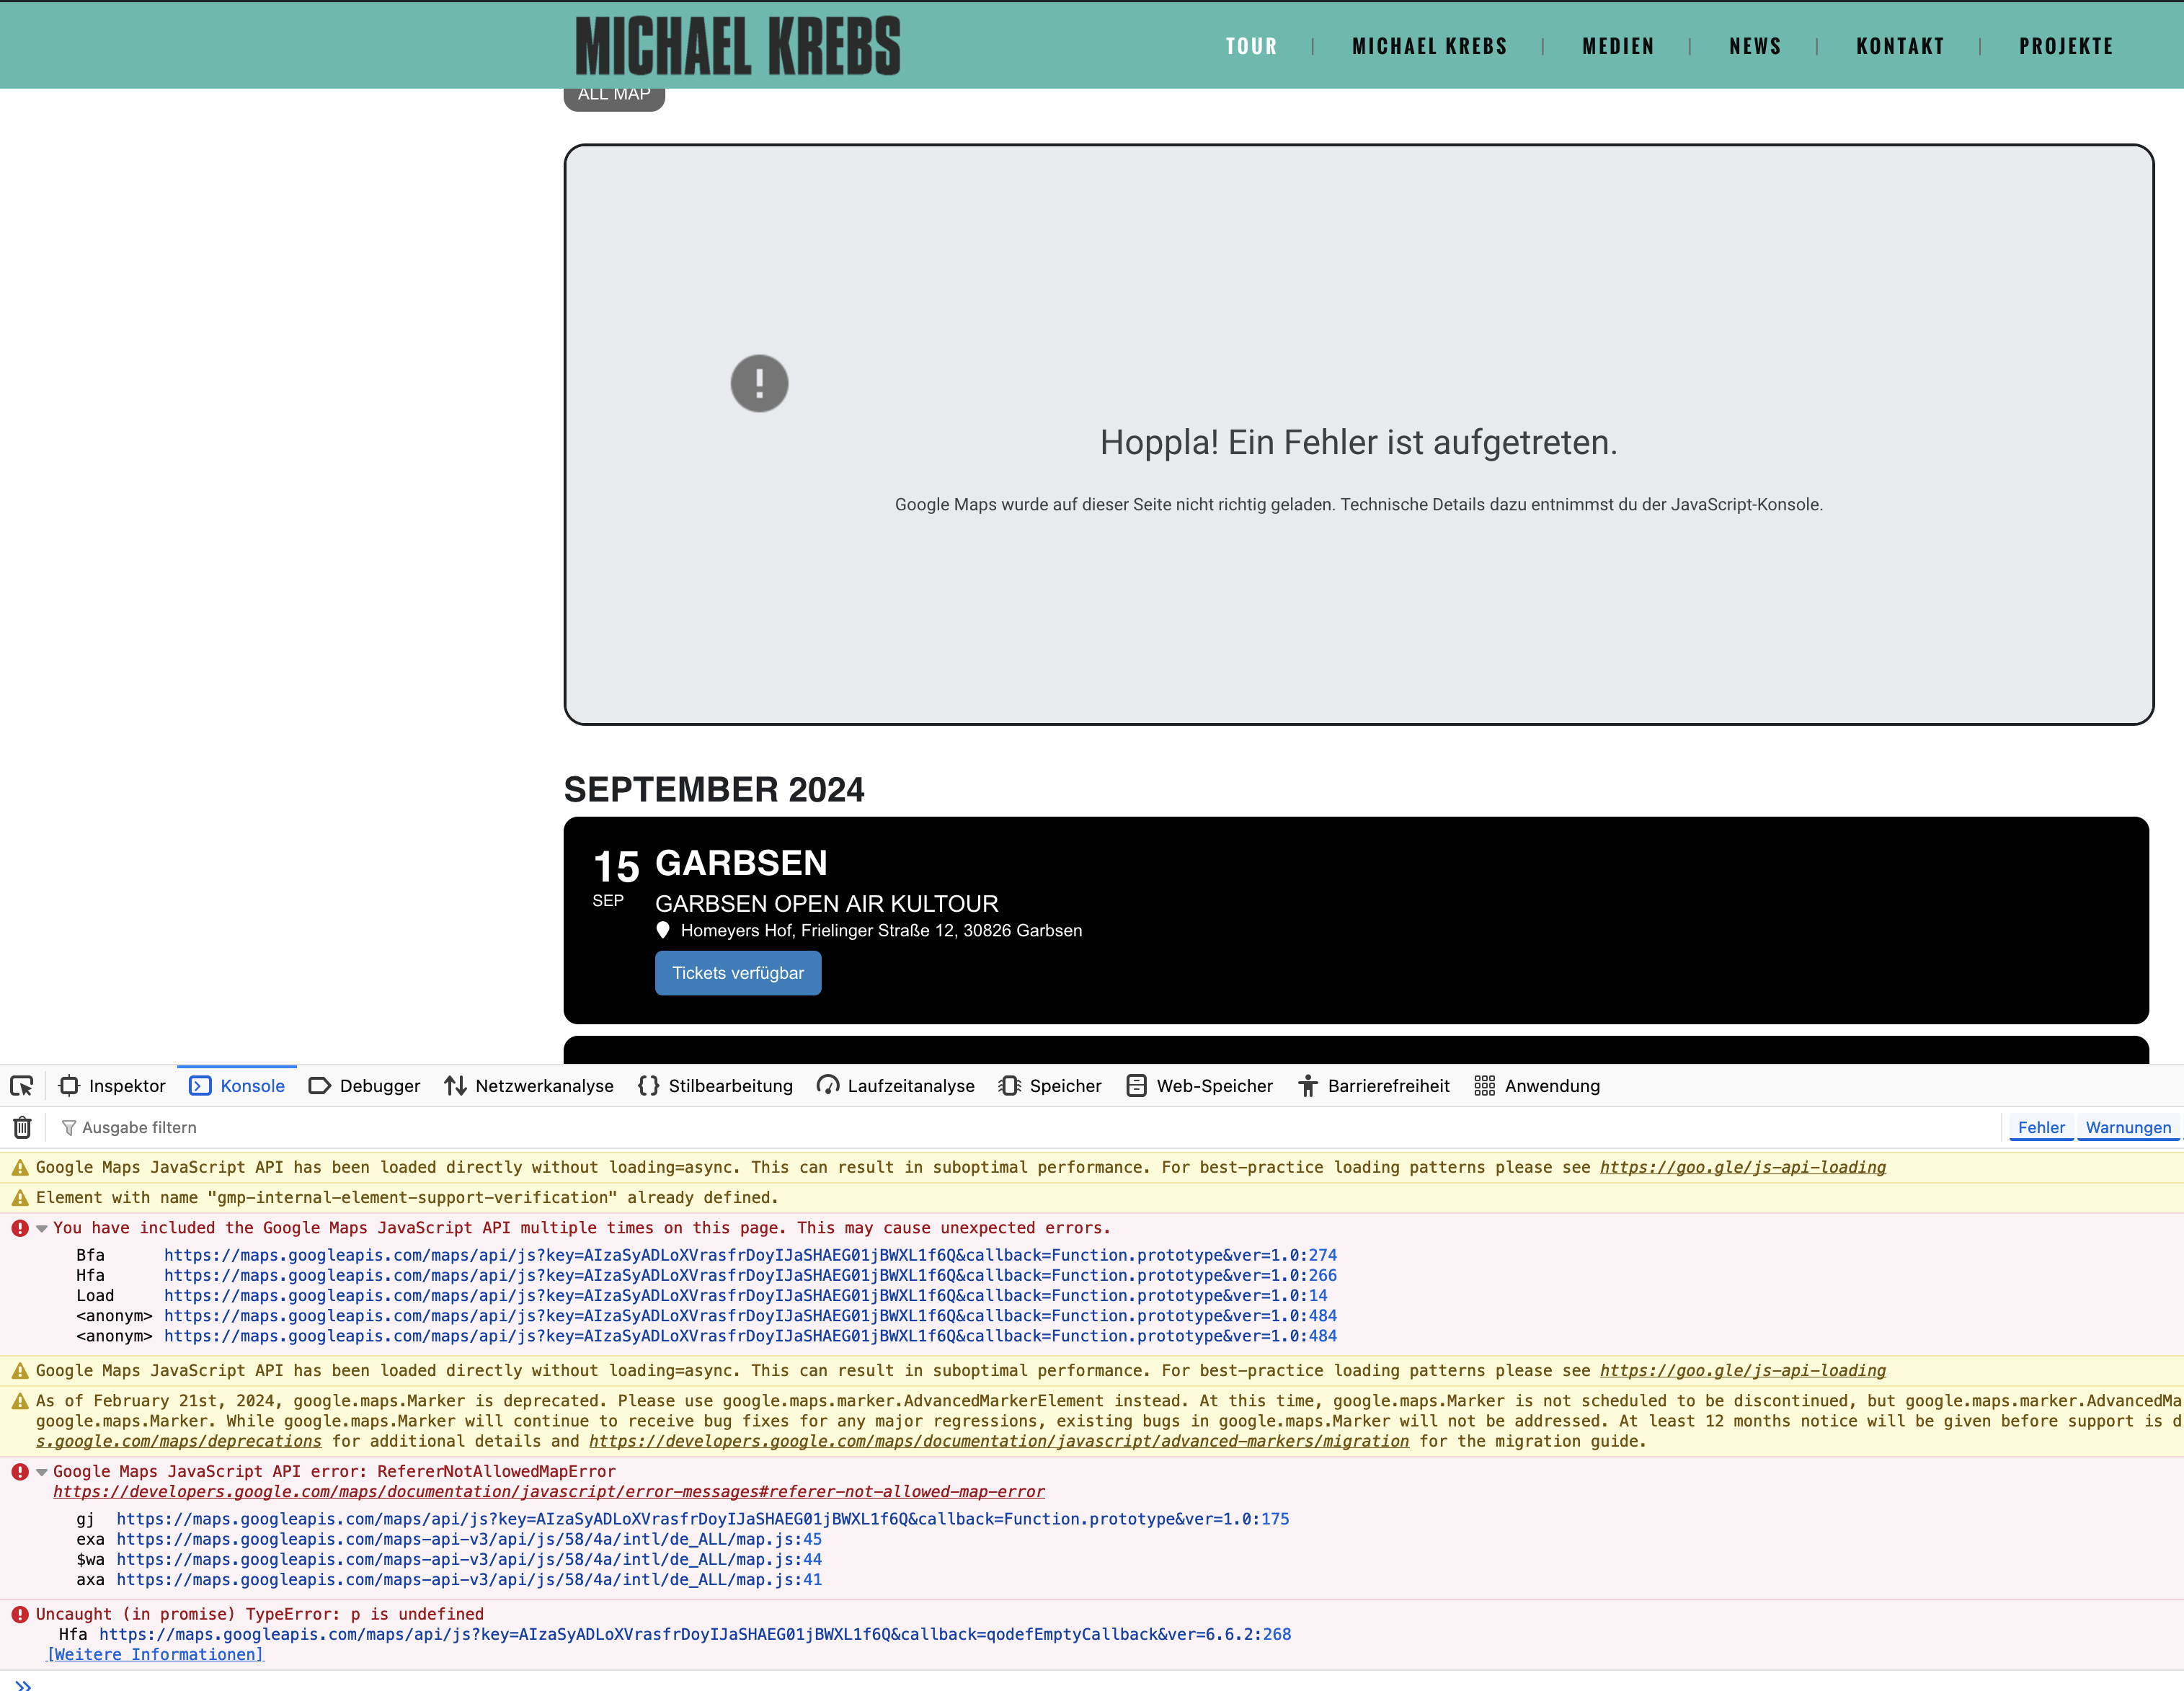
Task: Collapse the RefererNotAllowedMapError stack trace
Action: pyautogui.click(x=42, y=1472)
